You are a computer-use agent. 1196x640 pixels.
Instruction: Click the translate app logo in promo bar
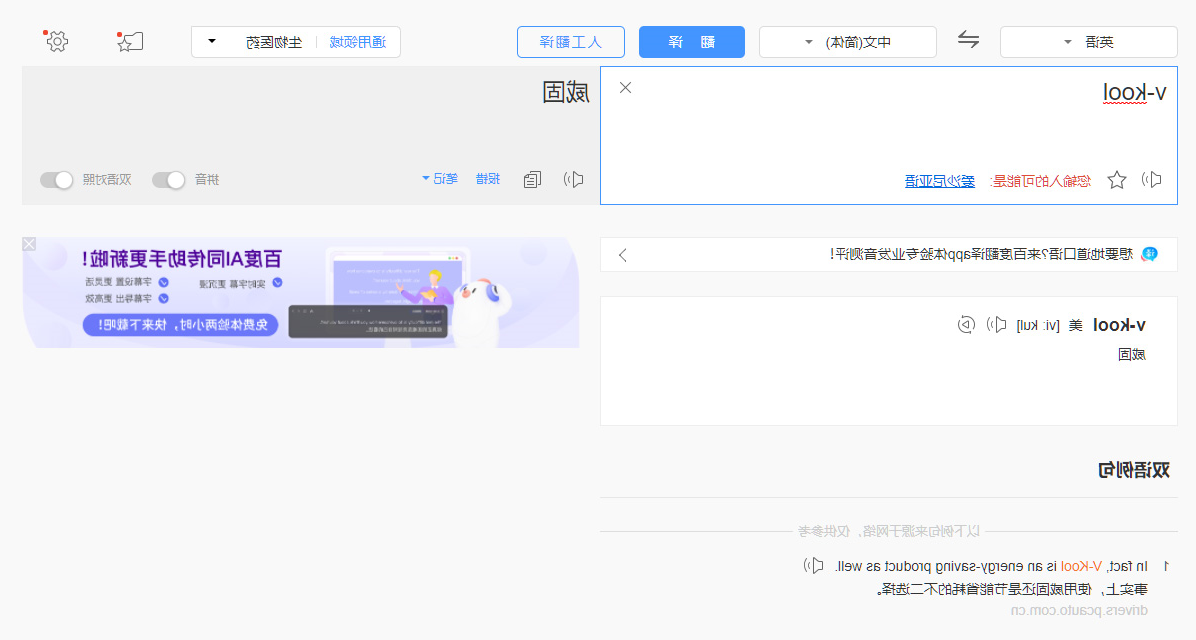[1149, 255]
